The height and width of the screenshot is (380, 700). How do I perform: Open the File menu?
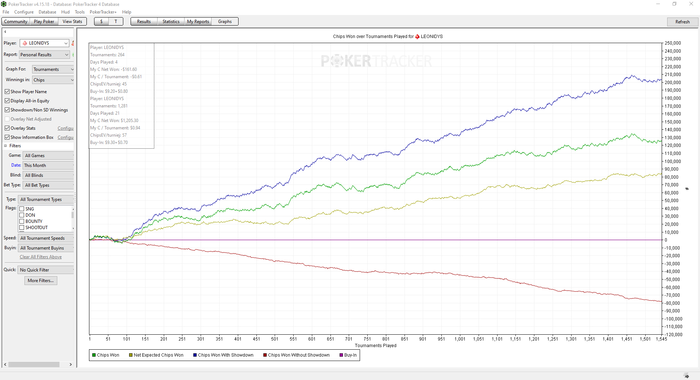(6, 12)
